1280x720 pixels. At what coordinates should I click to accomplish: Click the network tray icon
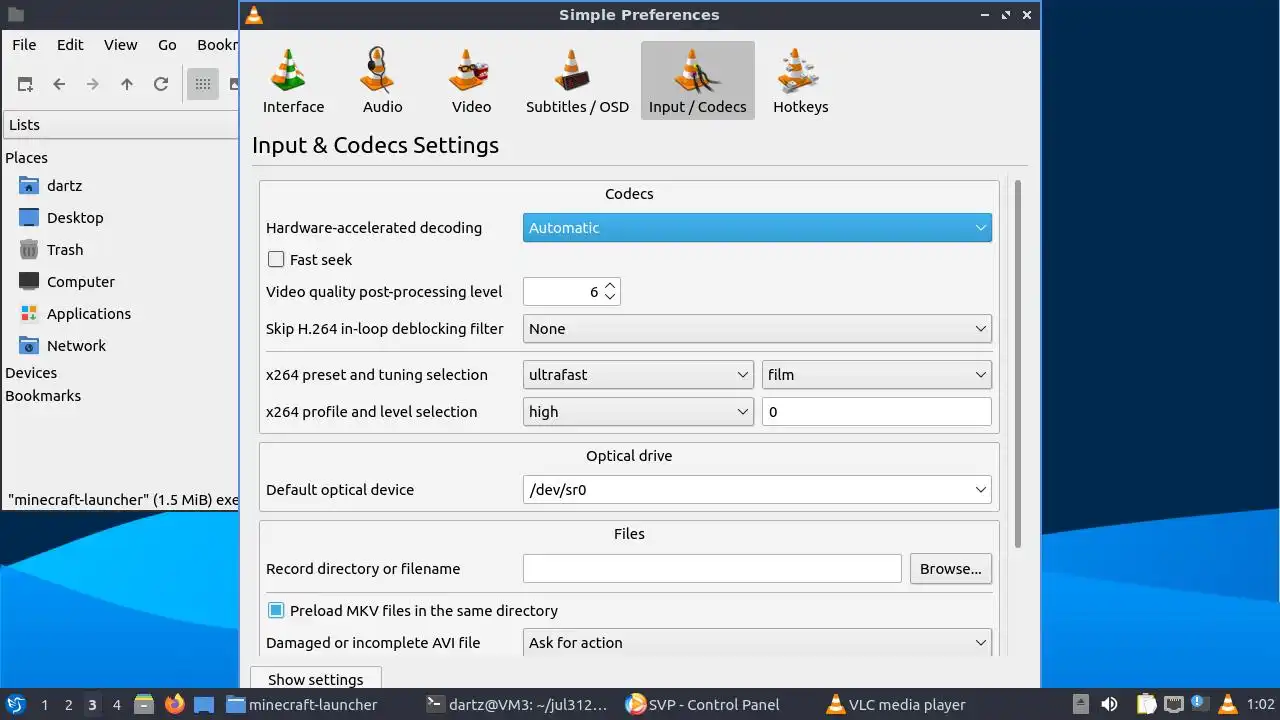1174,704
